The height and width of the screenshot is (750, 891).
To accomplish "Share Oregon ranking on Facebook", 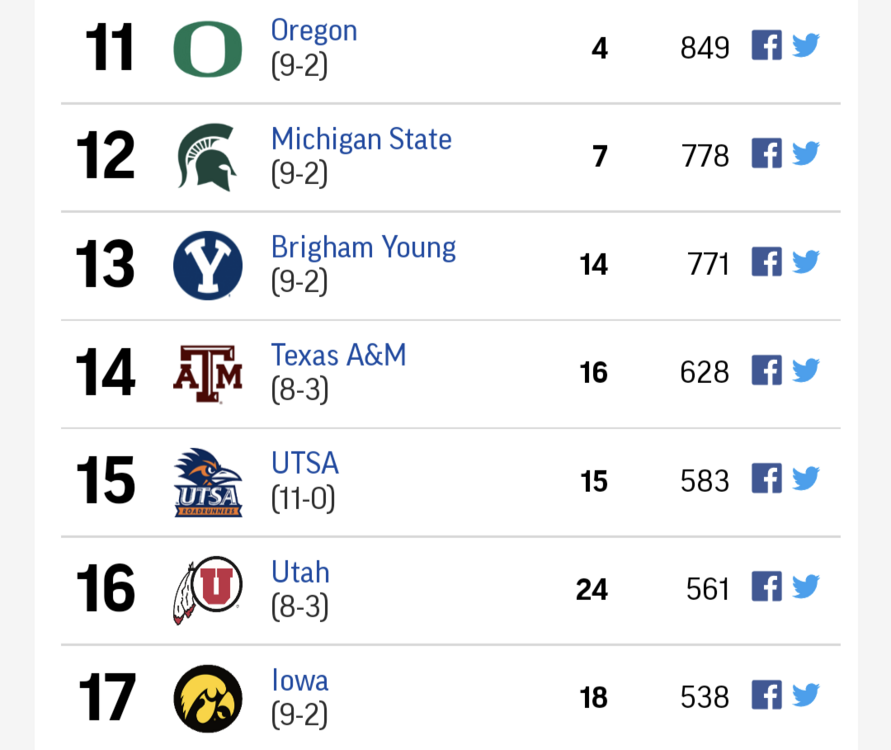I will click(767, 45).
